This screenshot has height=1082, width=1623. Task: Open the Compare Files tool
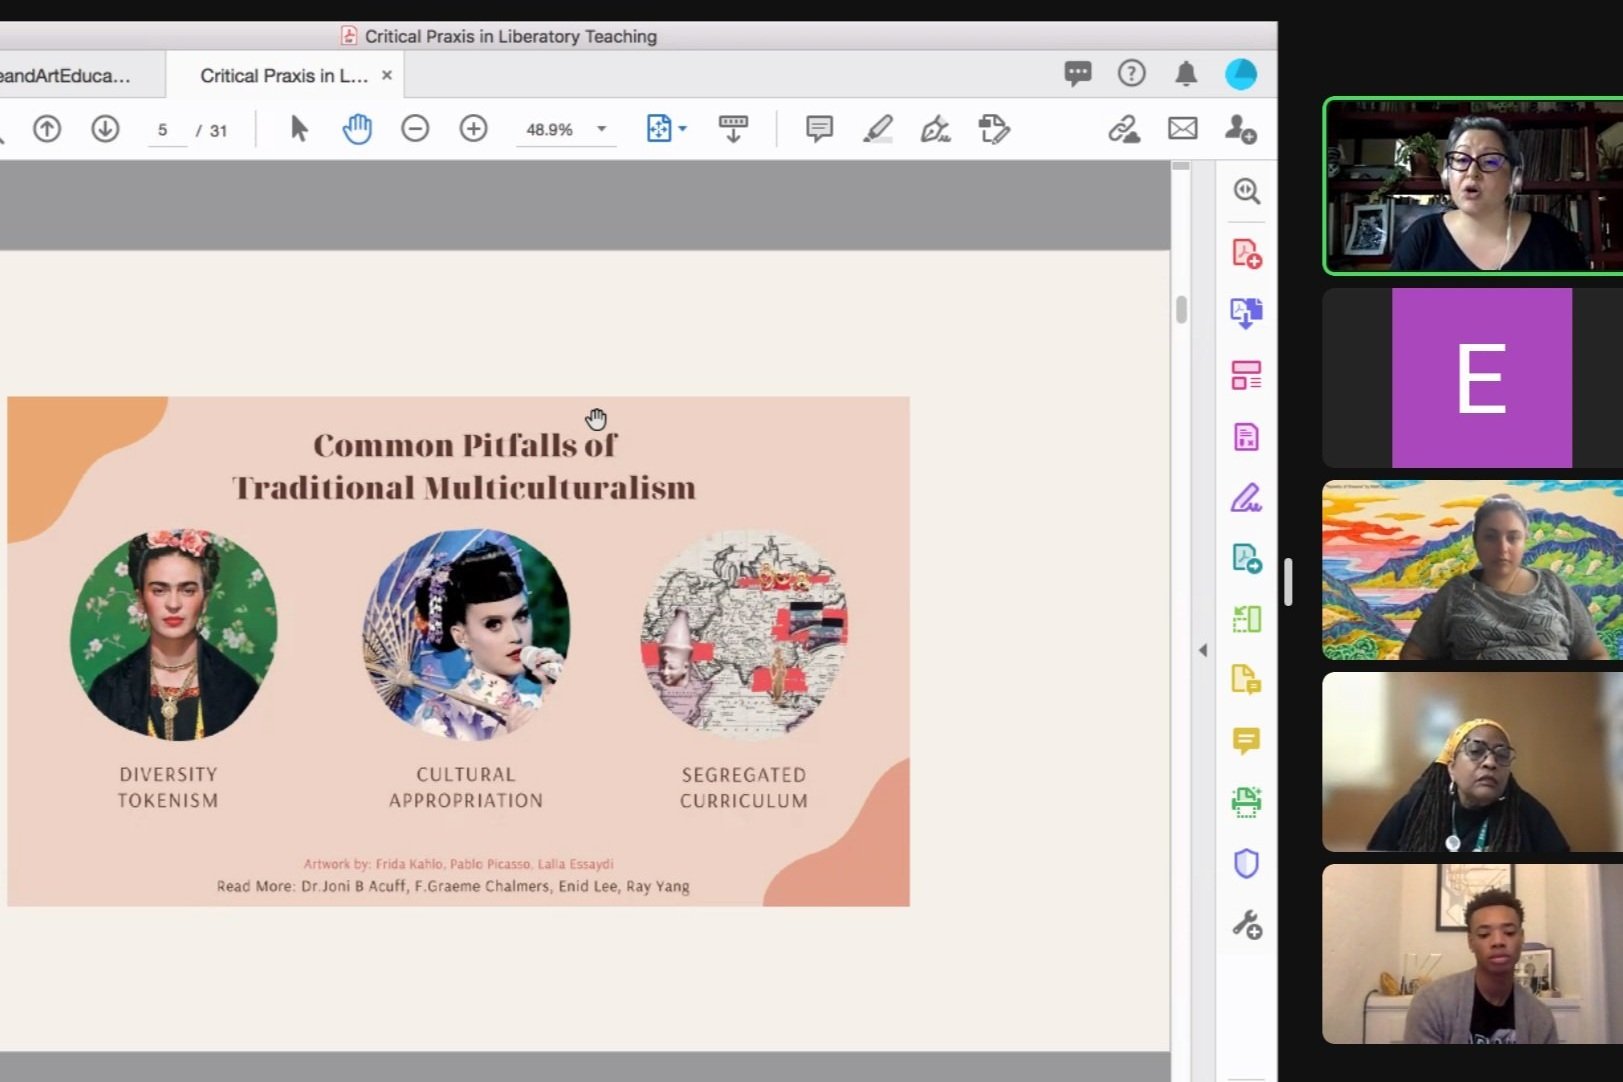(x=1246, y=619)
